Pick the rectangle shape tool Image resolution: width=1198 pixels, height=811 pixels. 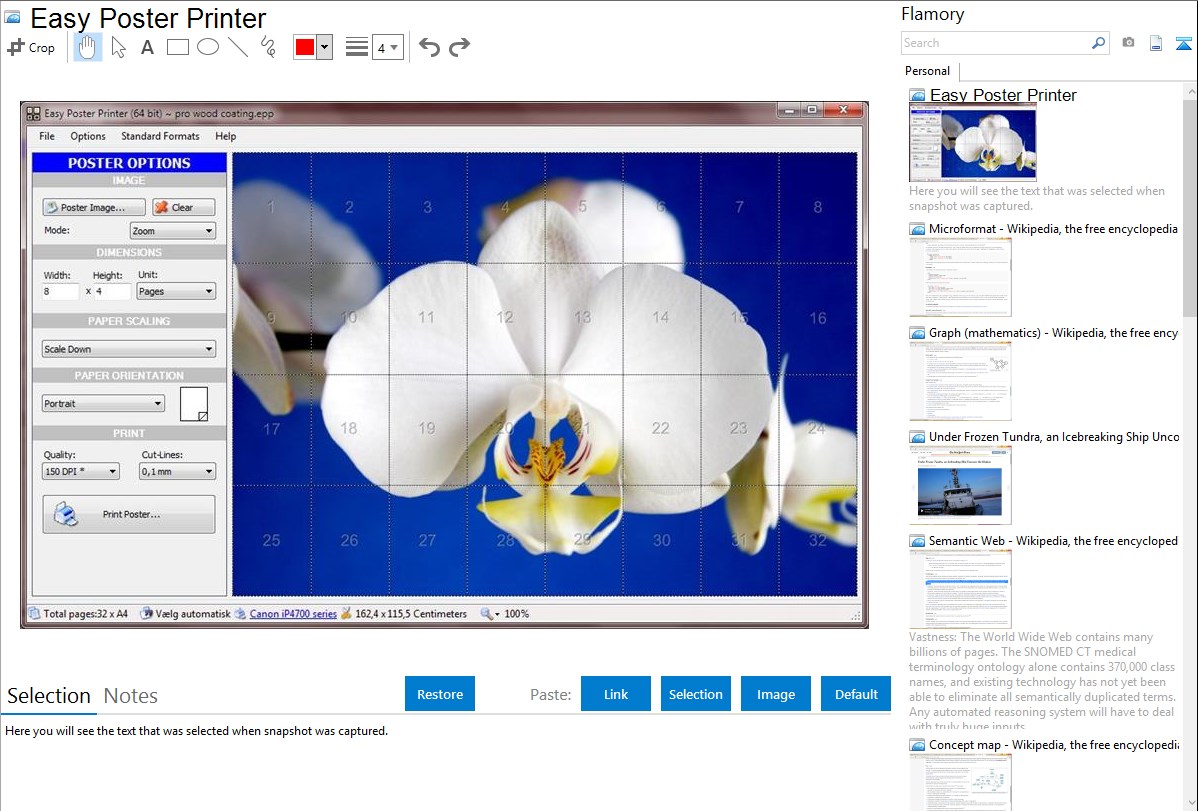(178, 47)
